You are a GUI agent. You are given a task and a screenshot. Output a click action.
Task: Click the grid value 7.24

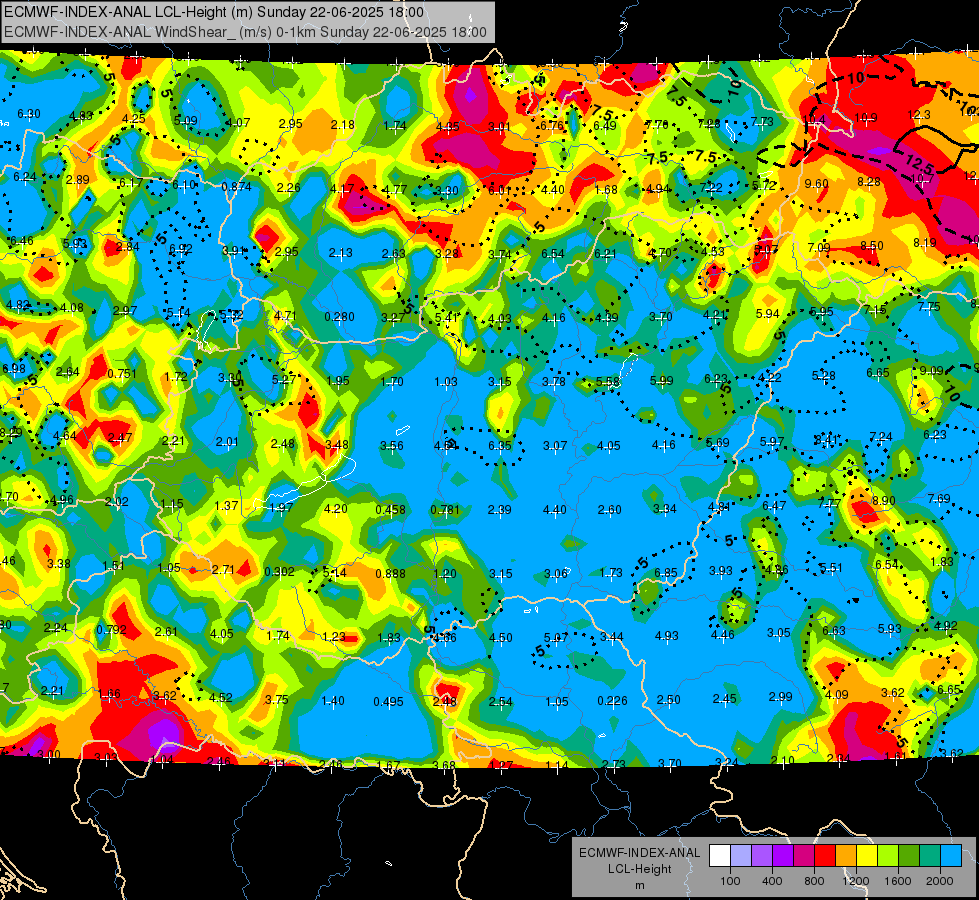coord(880,437)
